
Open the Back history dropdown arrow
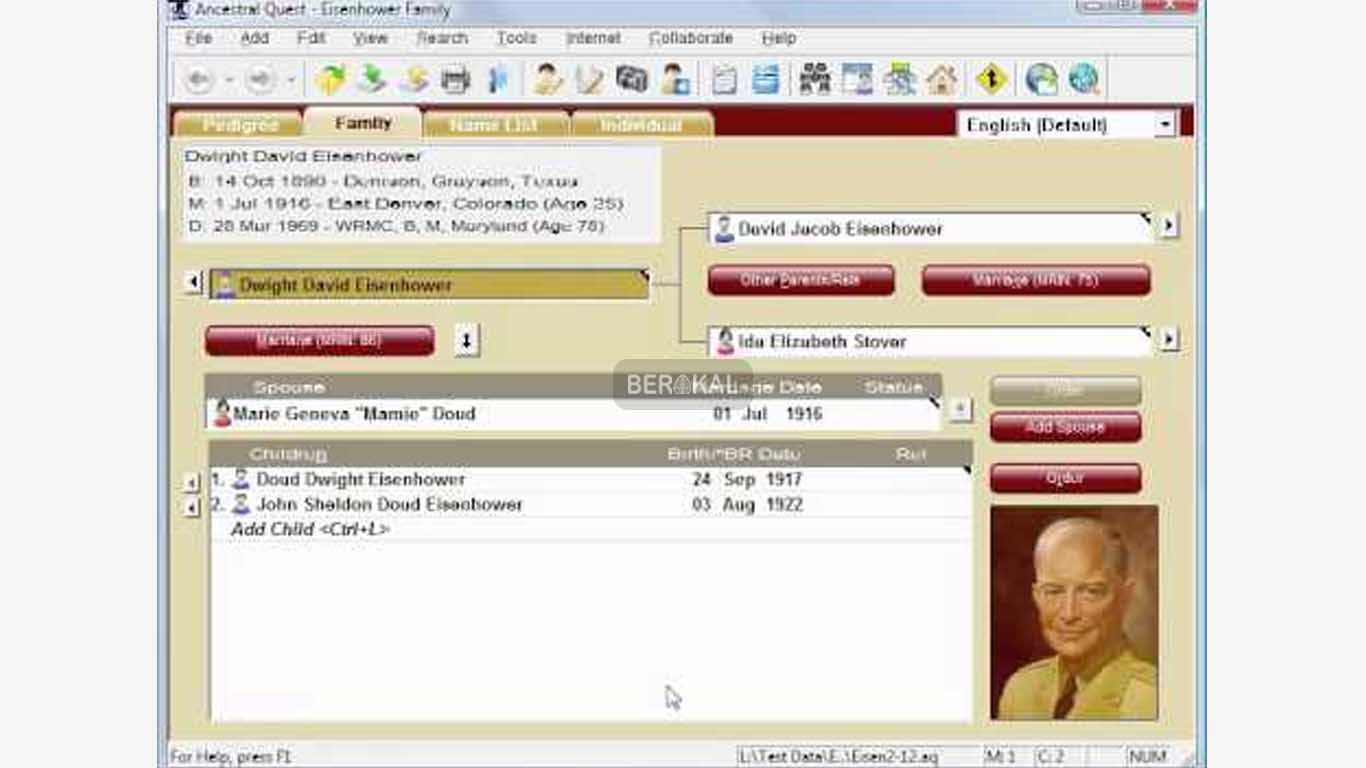pos(229,80)
